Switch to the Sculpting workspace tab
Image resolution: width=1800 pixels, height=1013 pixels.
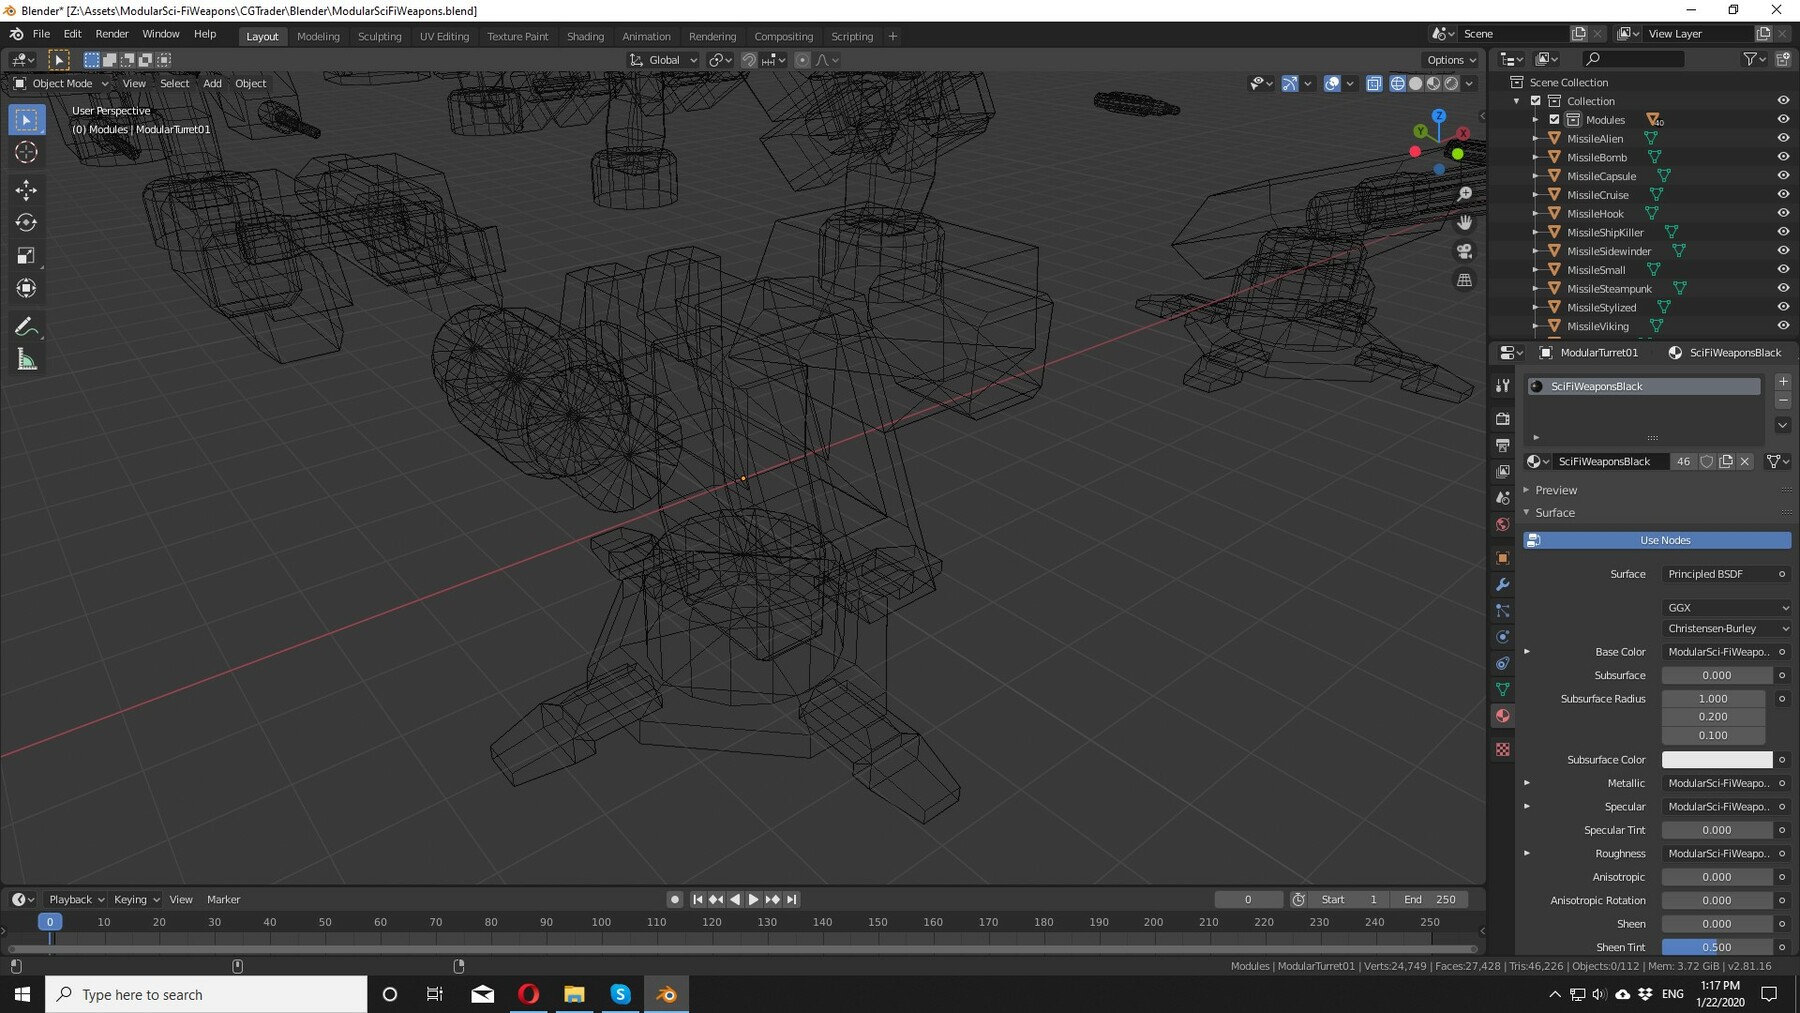[x=379, y=36]
